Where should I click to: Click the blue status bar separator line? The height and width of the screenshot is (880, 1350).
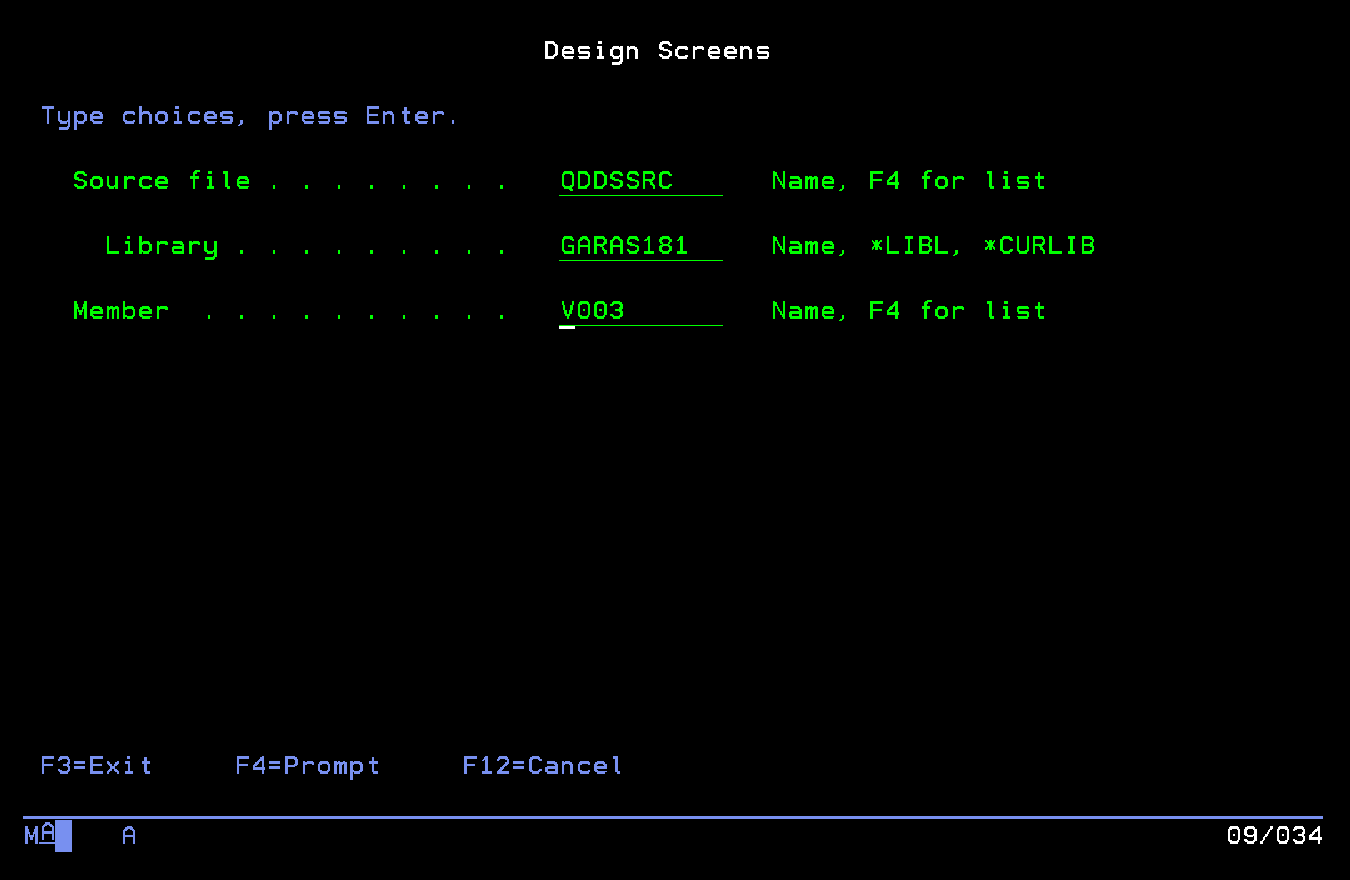[673, 817]
